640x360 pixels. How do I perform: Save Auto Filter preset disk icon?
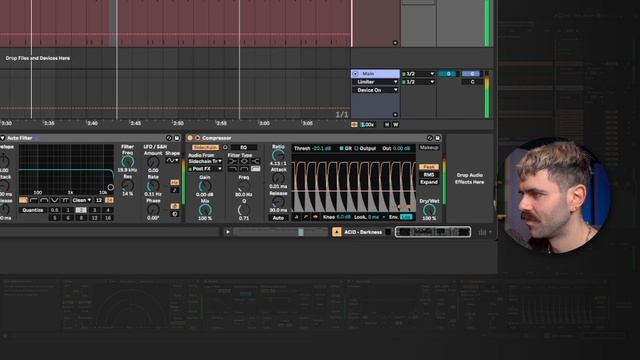tap(177, 138)
